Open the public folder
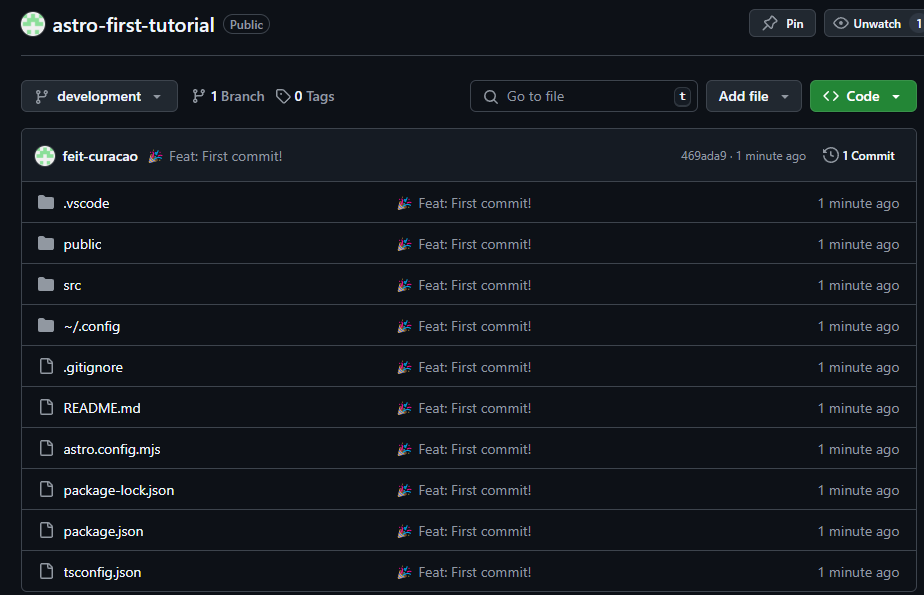 (82, 244)
